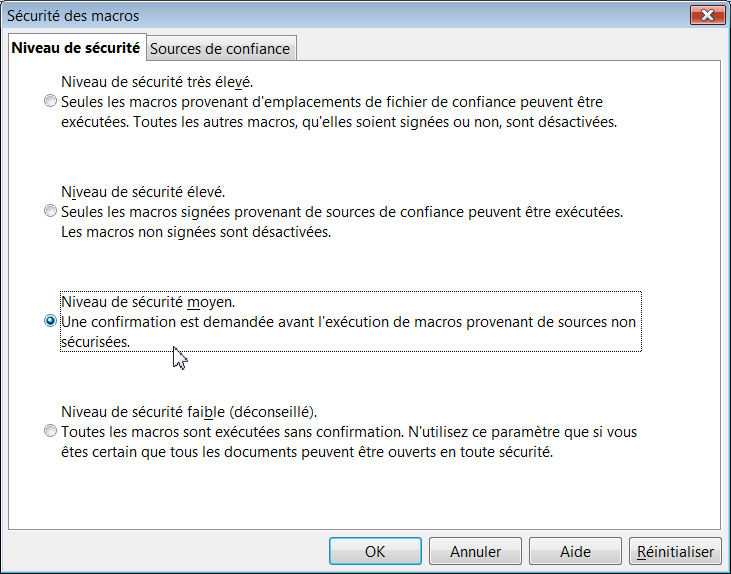The height and width of the screenshot is (574, 731).
Task: Open help with the Aide button
Action: coord(575,551)
